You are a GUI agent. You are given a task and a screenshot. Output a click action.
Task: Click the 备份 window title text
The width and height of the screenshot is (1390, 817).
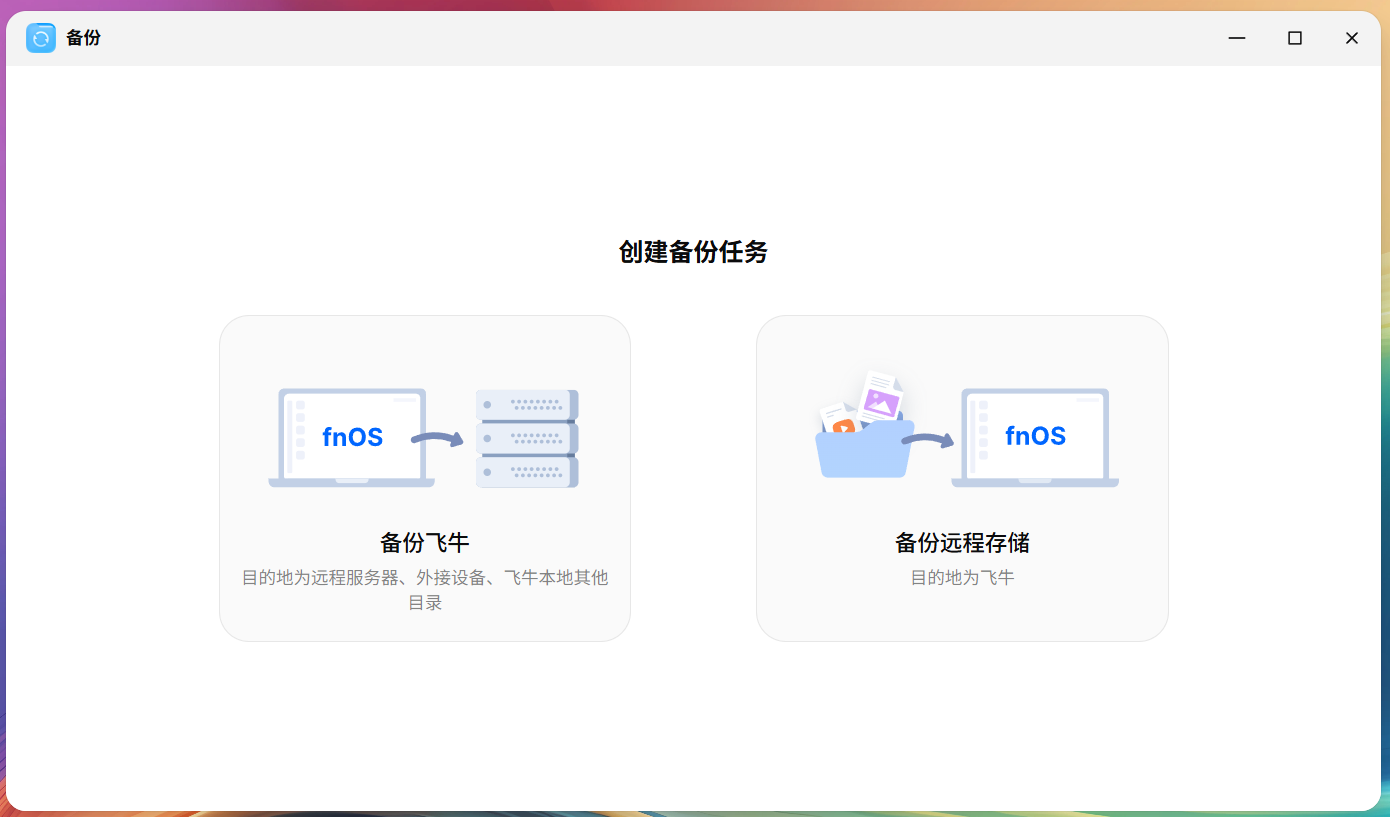pyautogui.click(x=84, y=38)
